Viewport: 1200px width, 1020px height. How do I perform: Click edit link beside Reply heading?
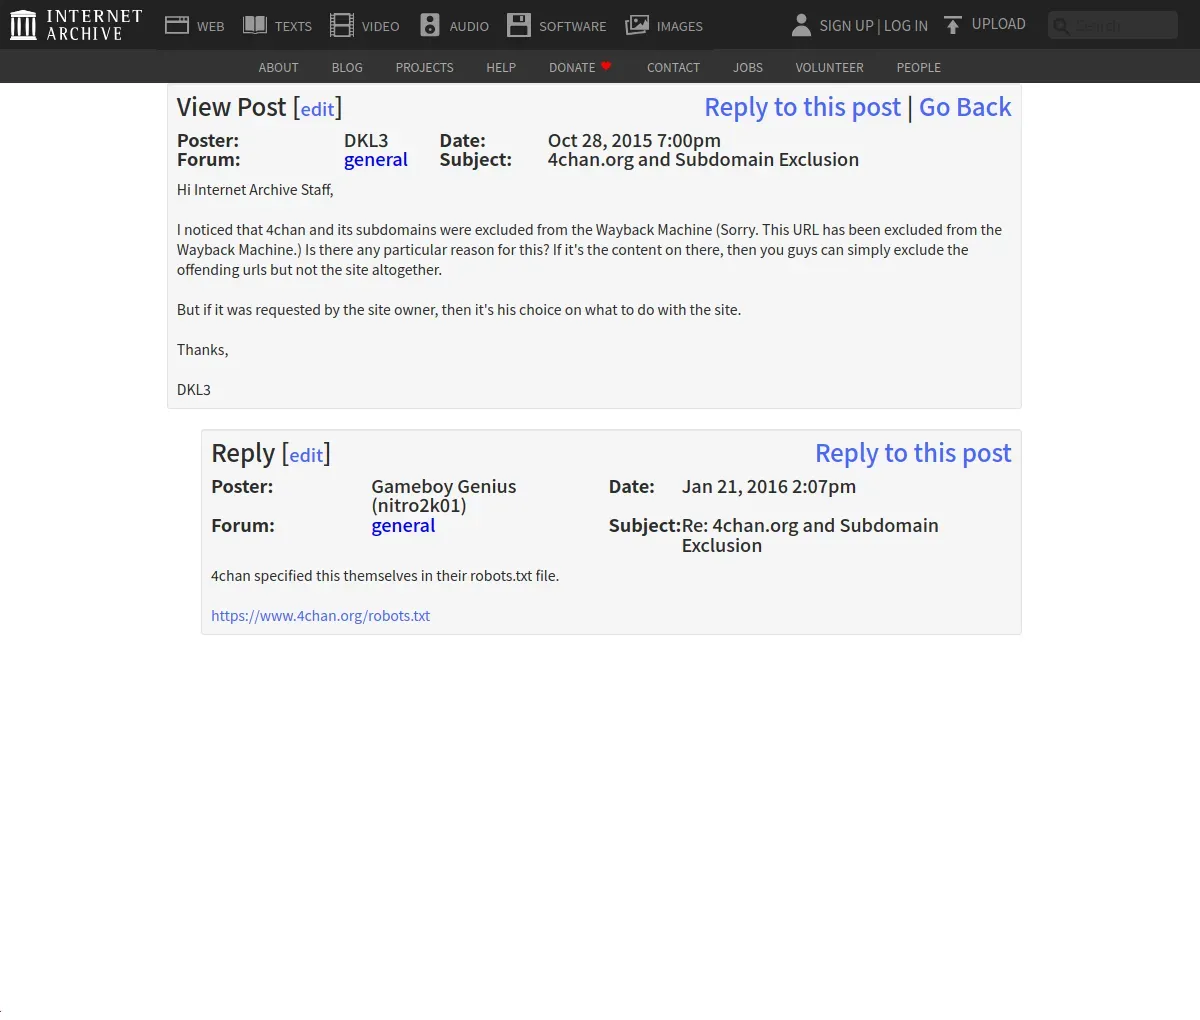click(x=306, y=456)
